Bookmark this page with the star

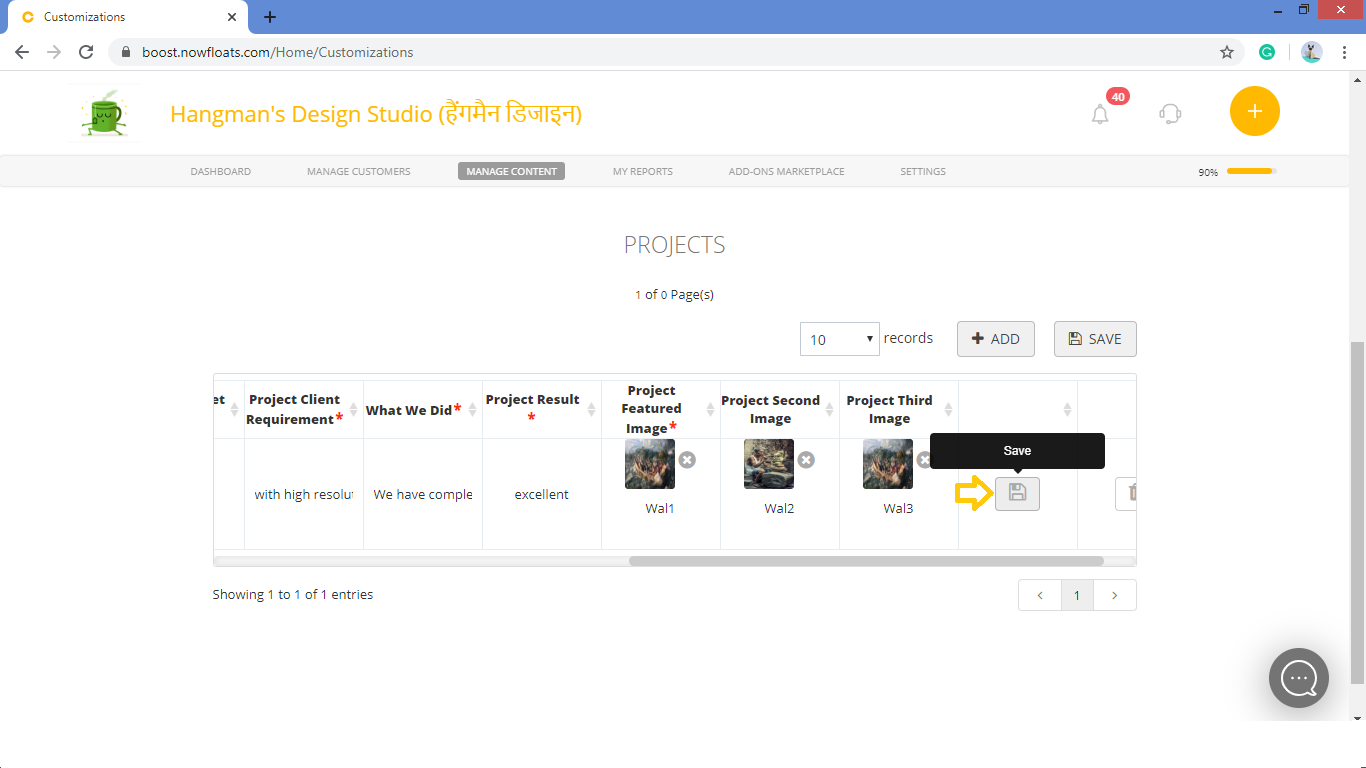[1227, 52]
